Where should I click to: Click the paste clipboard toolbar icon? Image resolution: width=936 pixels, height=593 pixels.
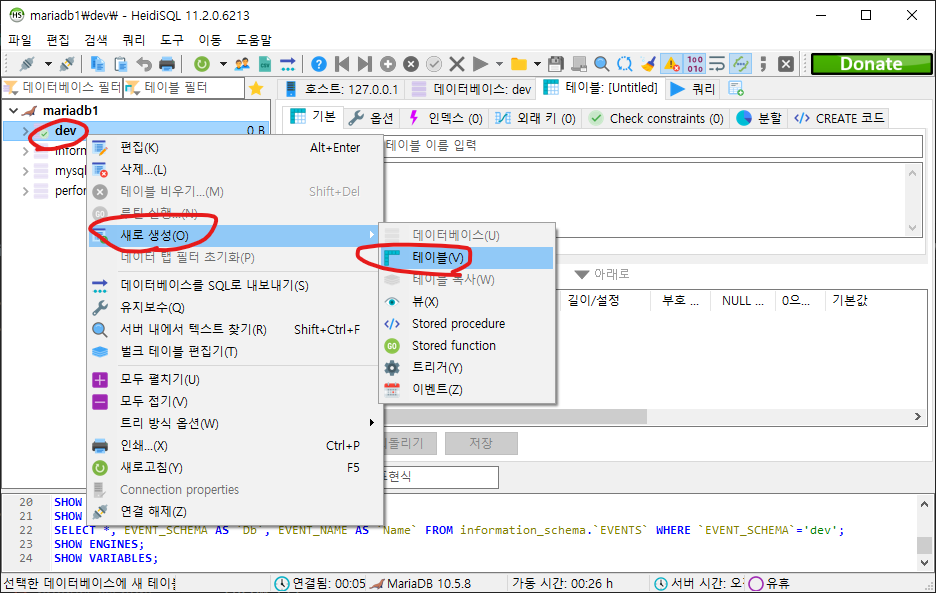pos(121,63)
